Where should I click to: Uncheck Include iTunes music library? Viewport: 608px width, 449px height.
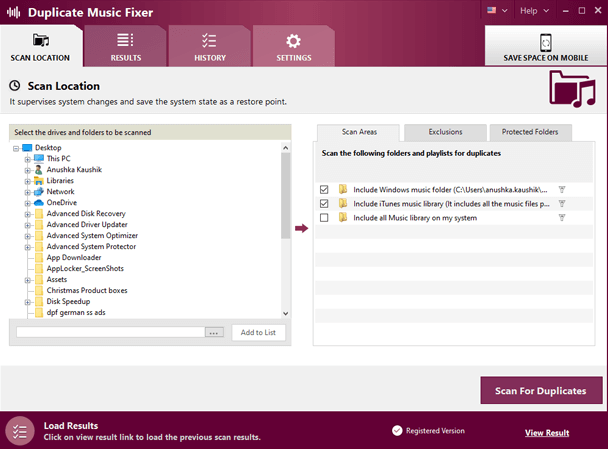pos(324,204)
